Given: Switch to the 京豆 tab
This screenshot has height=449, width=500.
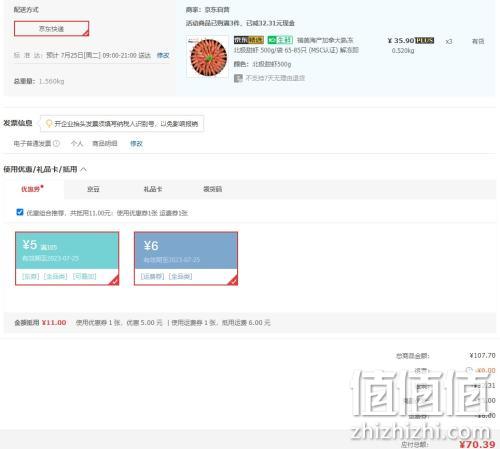Looking at the screenshot, I should (x=93, y=189).
